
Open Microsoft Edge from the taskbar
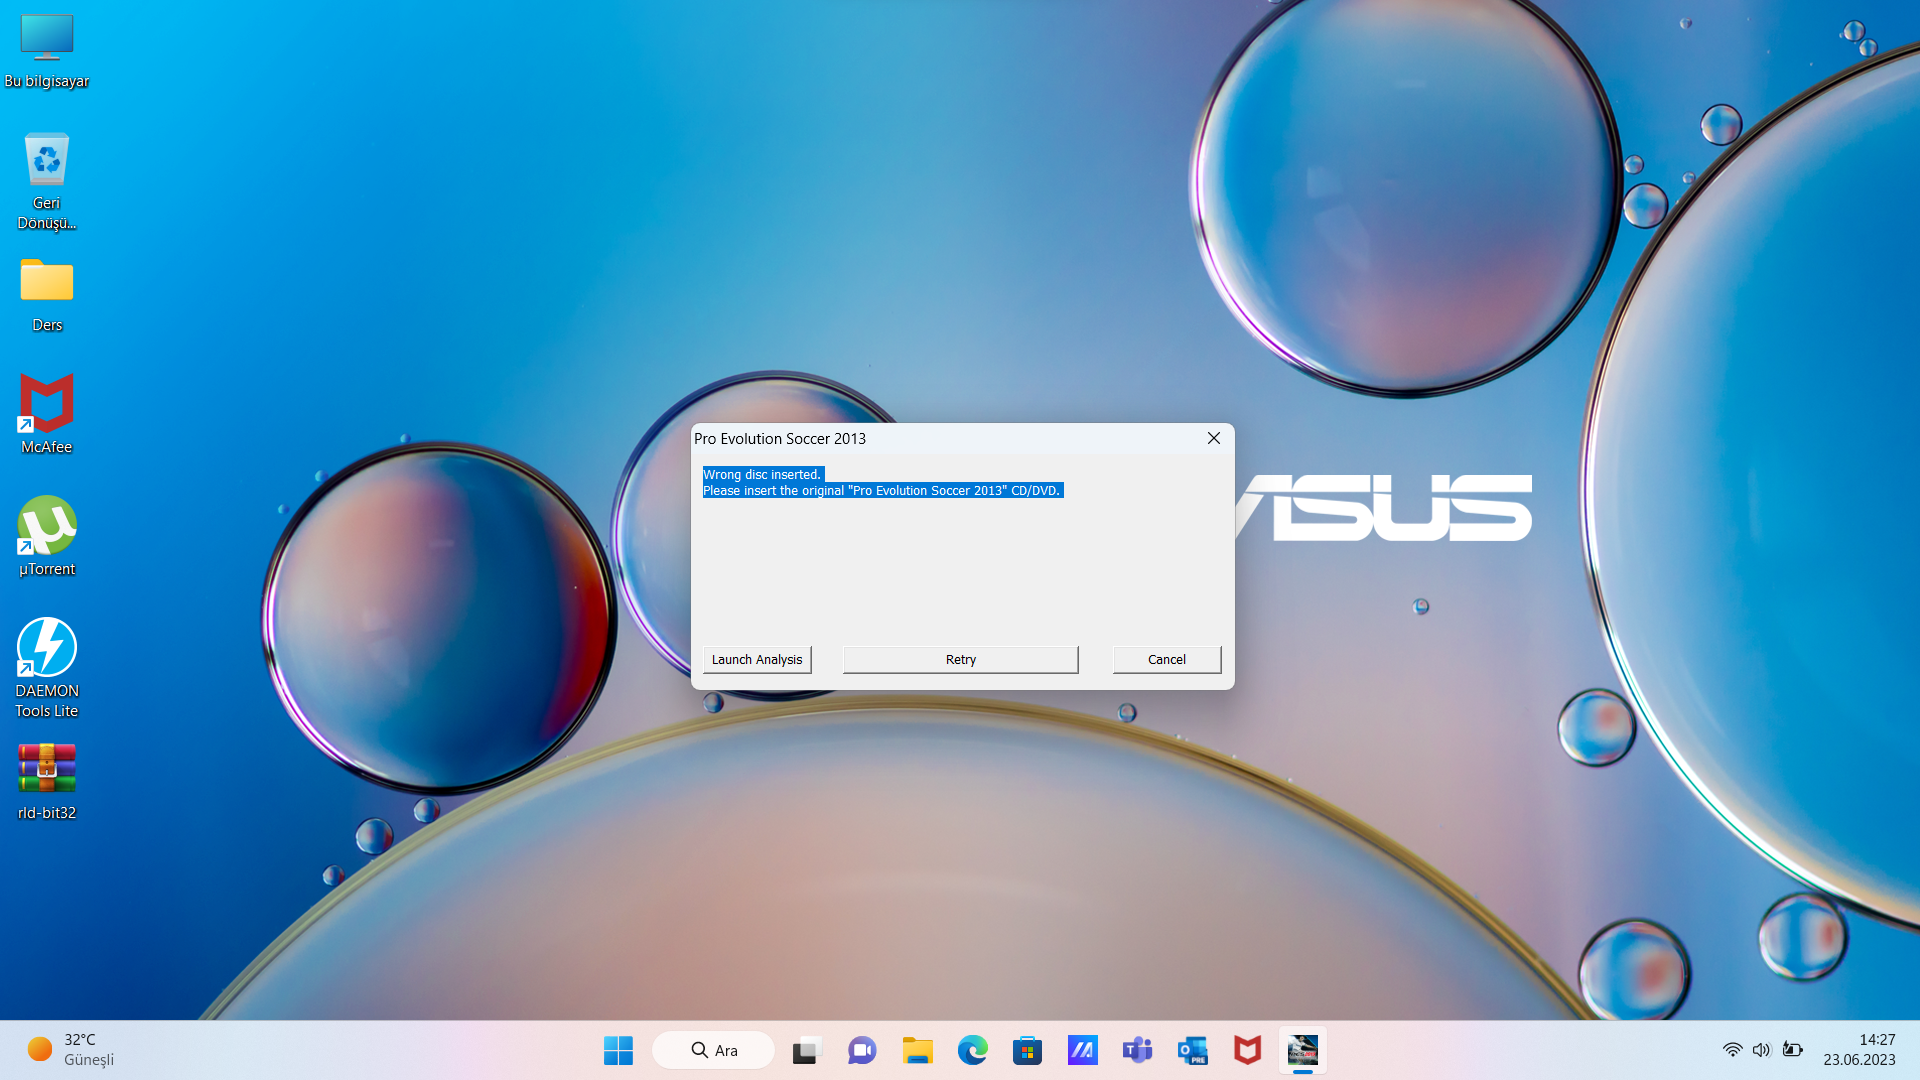coord(972,1050)
